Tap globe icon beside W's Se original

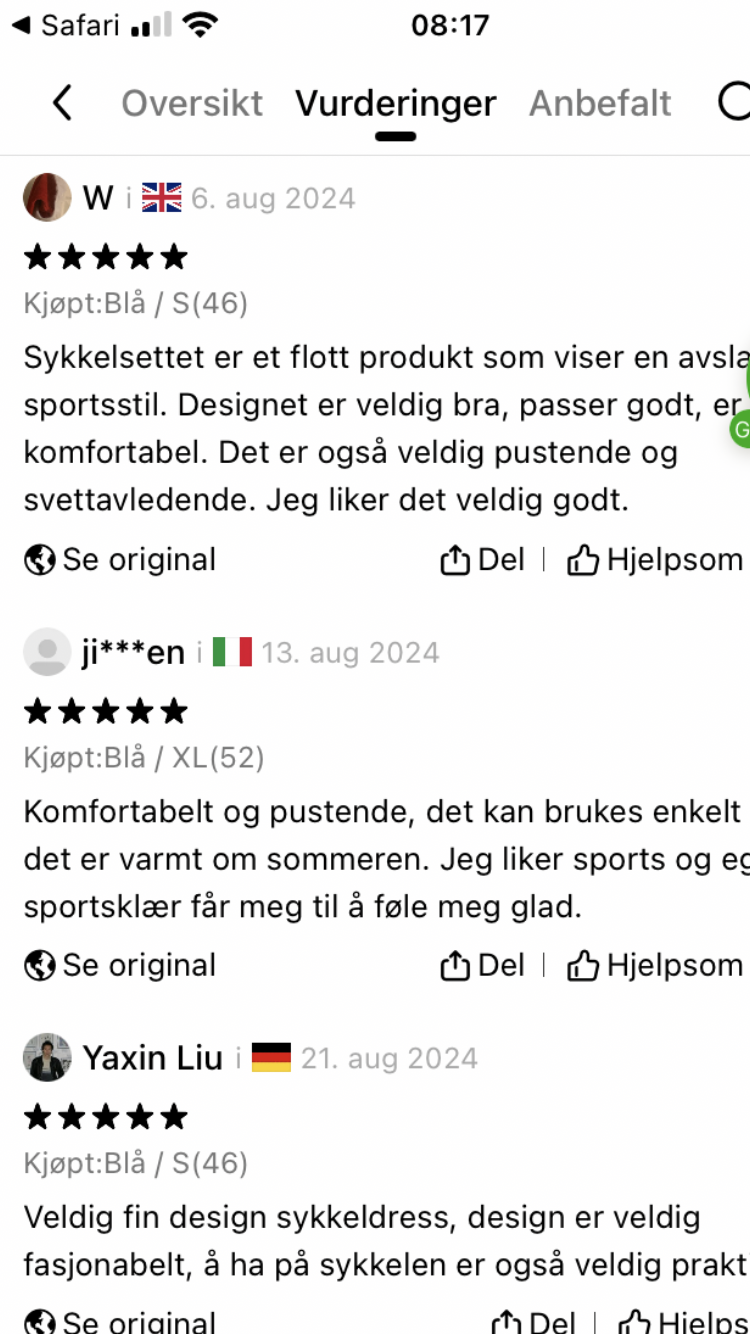[x=40, y=561]
